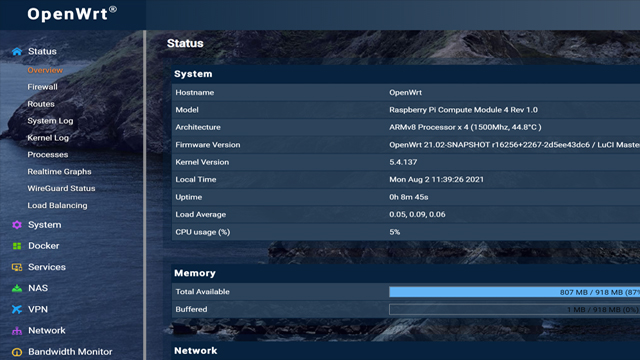Expand the VPN menu section
The image size is (640, 360).
pyautogui.click(x=38, y=309)
